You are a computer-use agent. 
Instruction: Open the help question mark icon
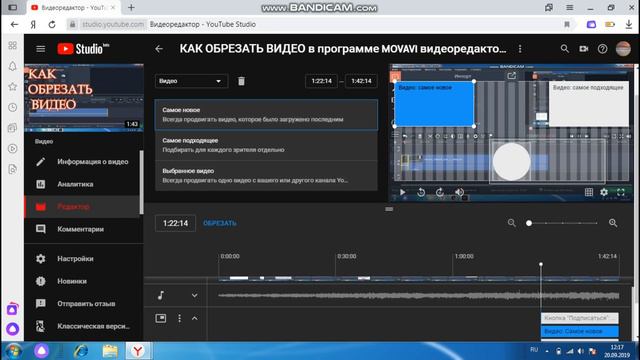[602, 49]
